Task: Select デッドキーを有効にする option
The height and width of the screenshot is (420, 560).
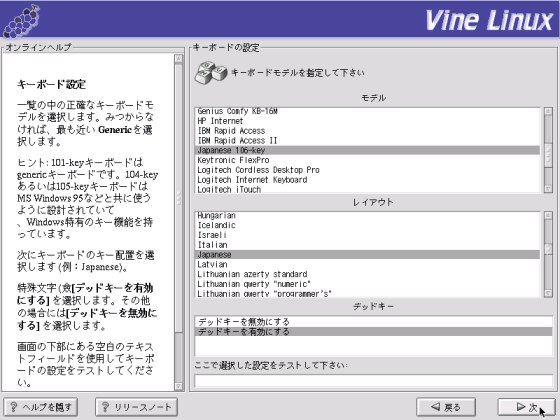Action: point(374,331)
